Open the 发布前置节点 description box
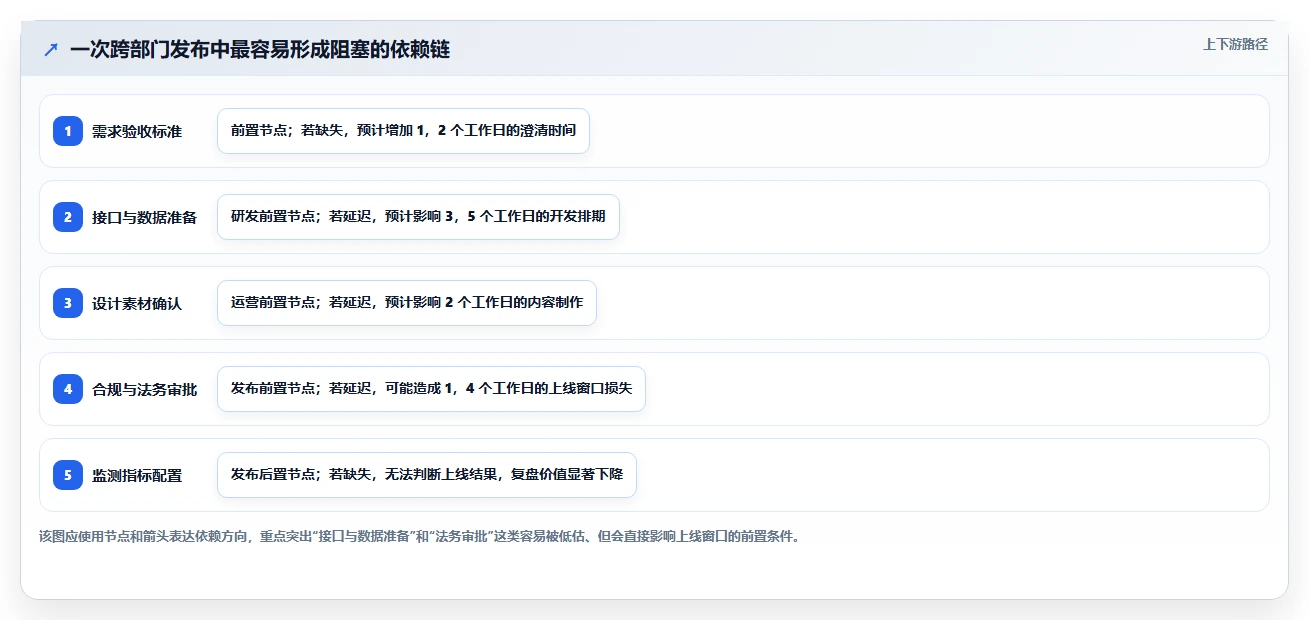1309x620 pixels. [431, 389]
